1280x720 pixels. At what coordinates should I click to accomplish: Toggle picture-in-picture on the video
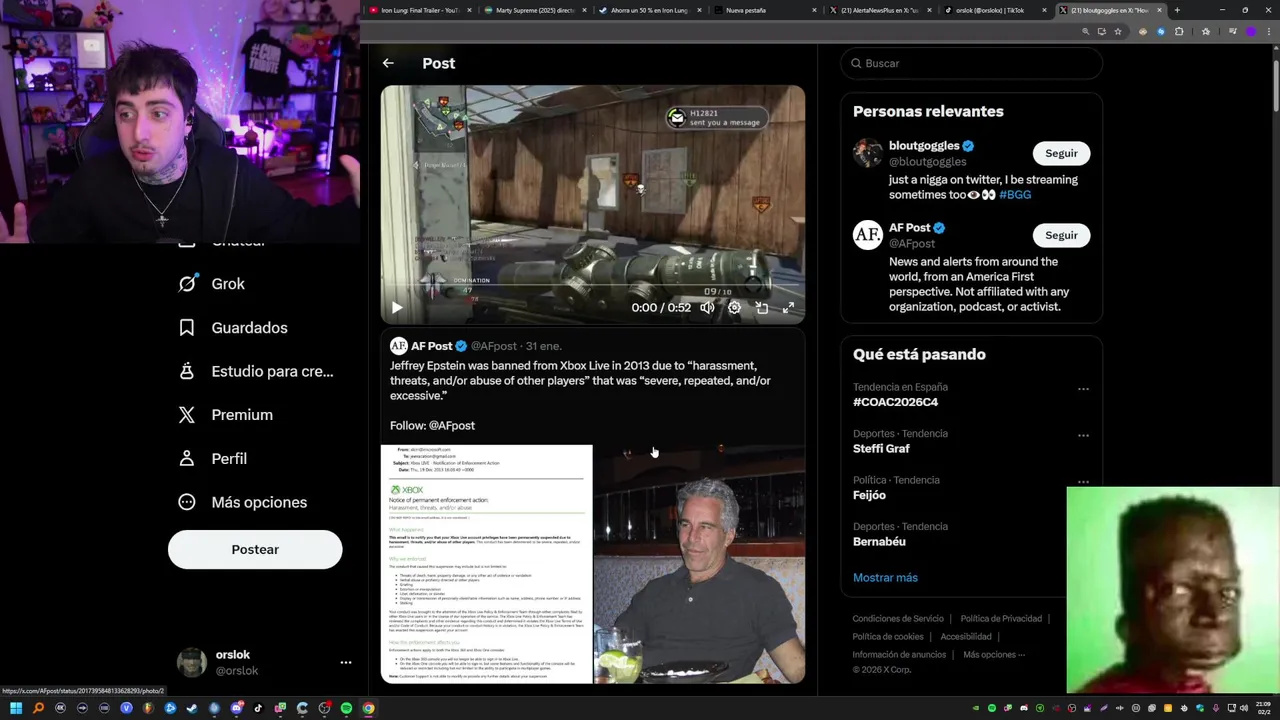pos(761,308)
